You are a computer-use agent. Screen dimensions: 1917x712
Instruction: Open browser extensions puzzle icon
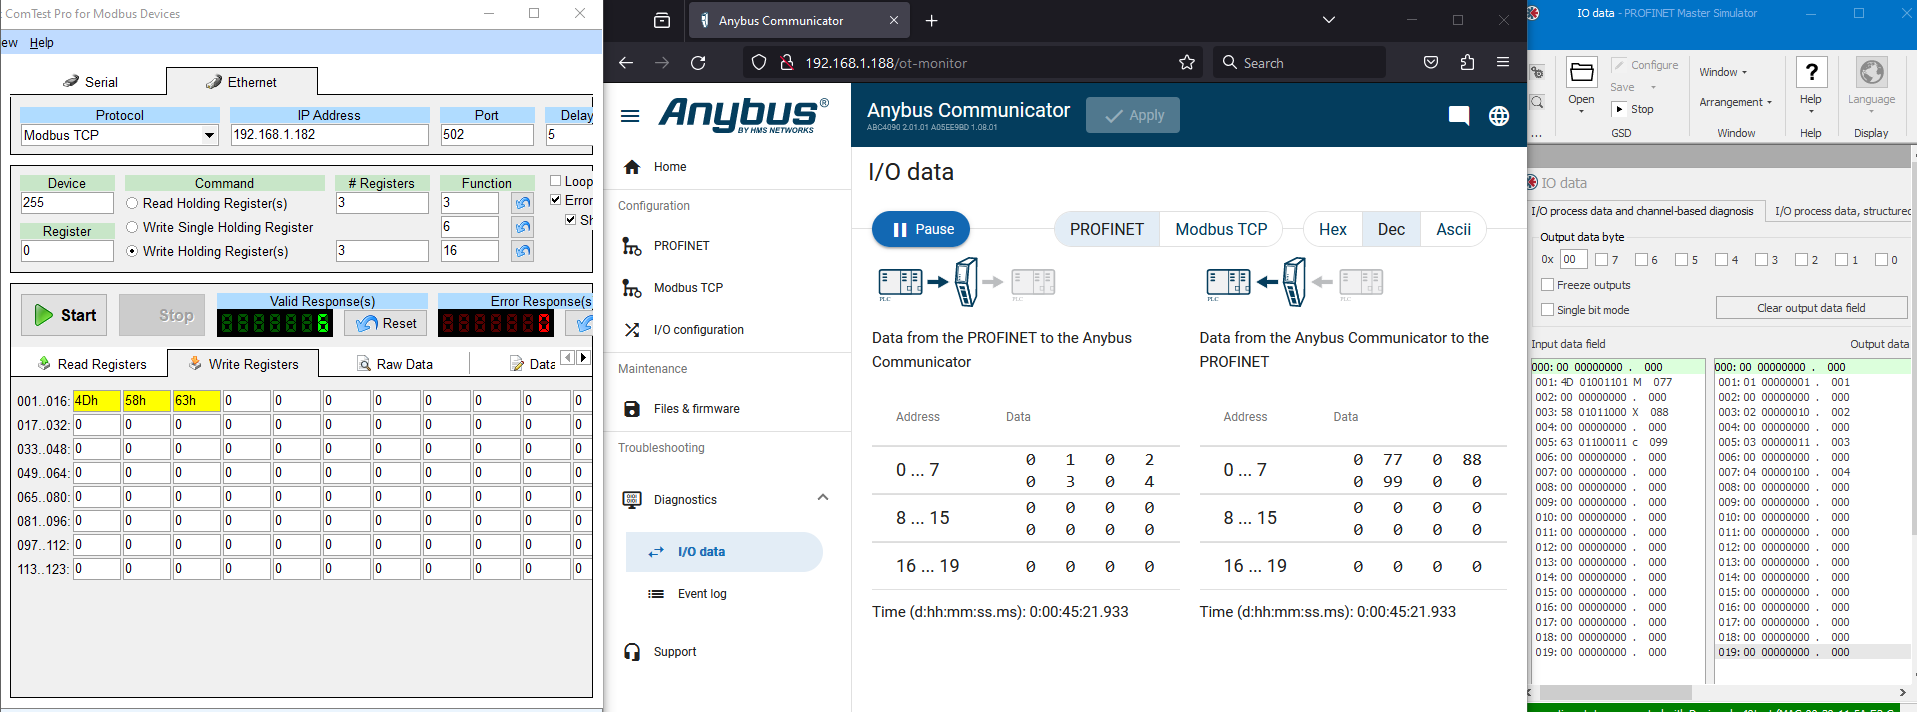coord(1467,62)
